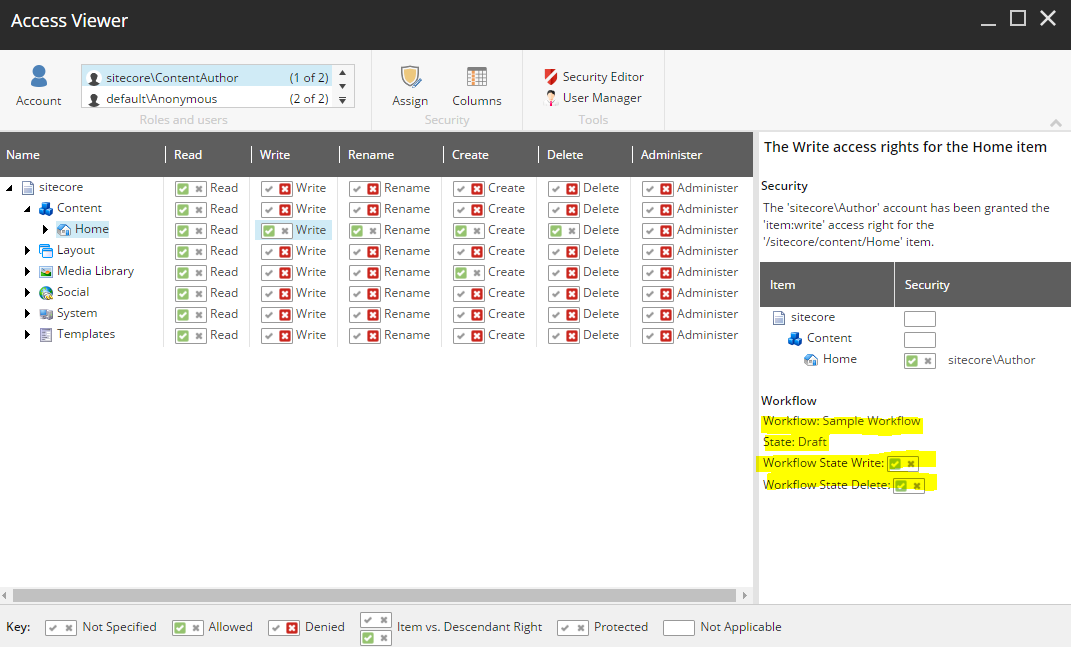
Task: Click the scrollbar left arrow
Action: click(5, 596)
